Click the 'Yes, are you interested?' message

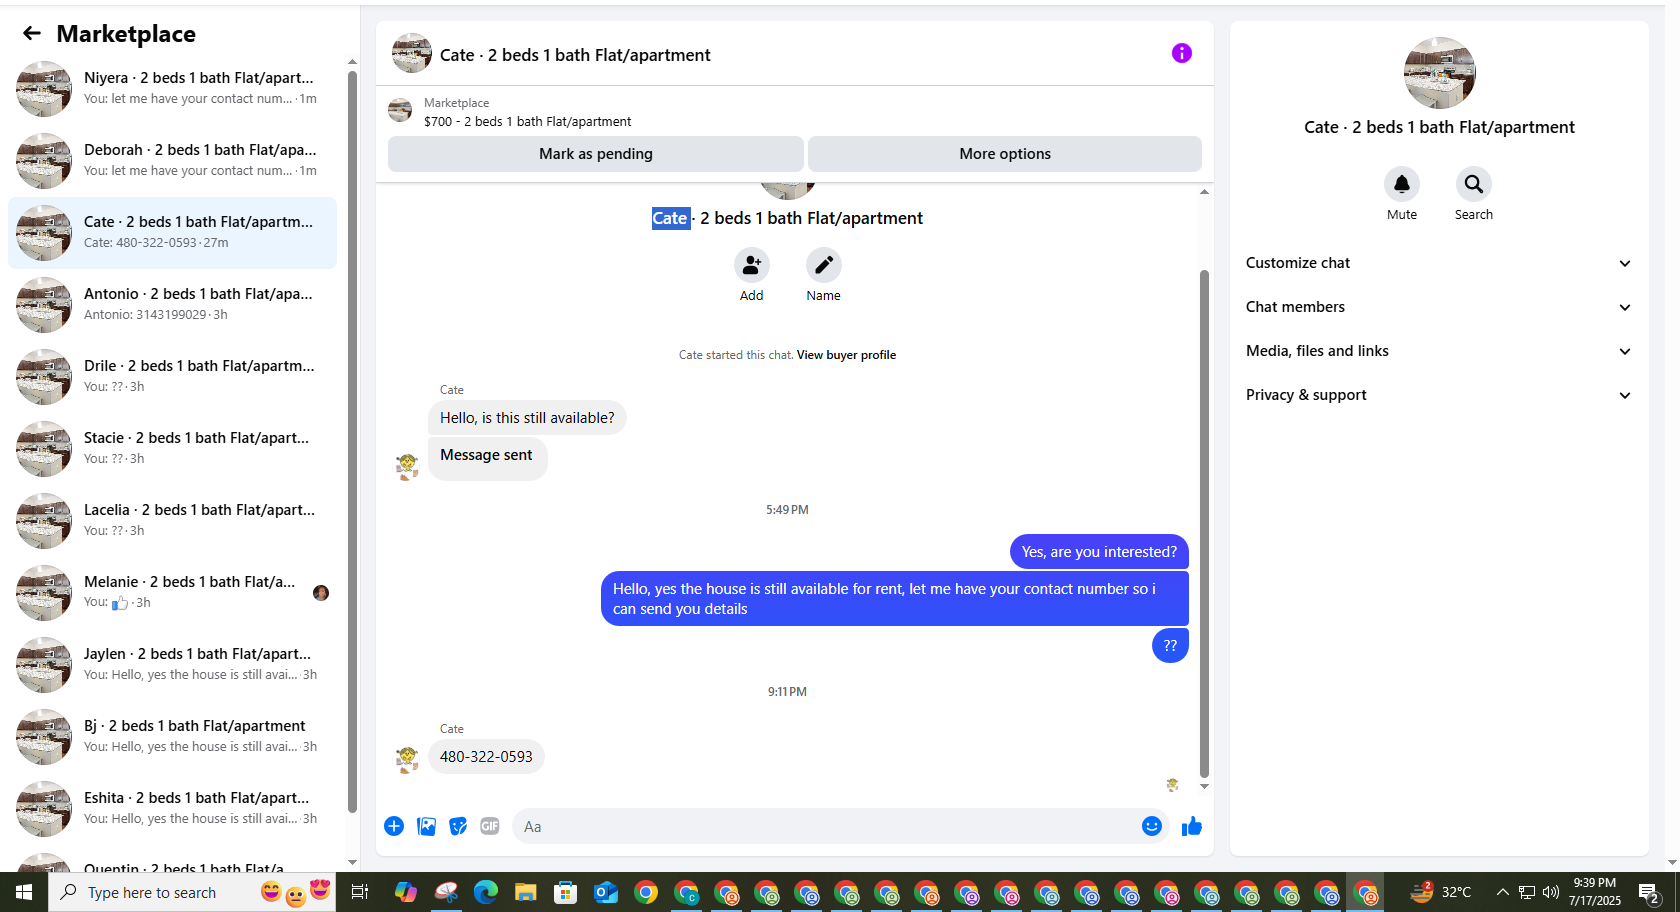(1099, 552)
